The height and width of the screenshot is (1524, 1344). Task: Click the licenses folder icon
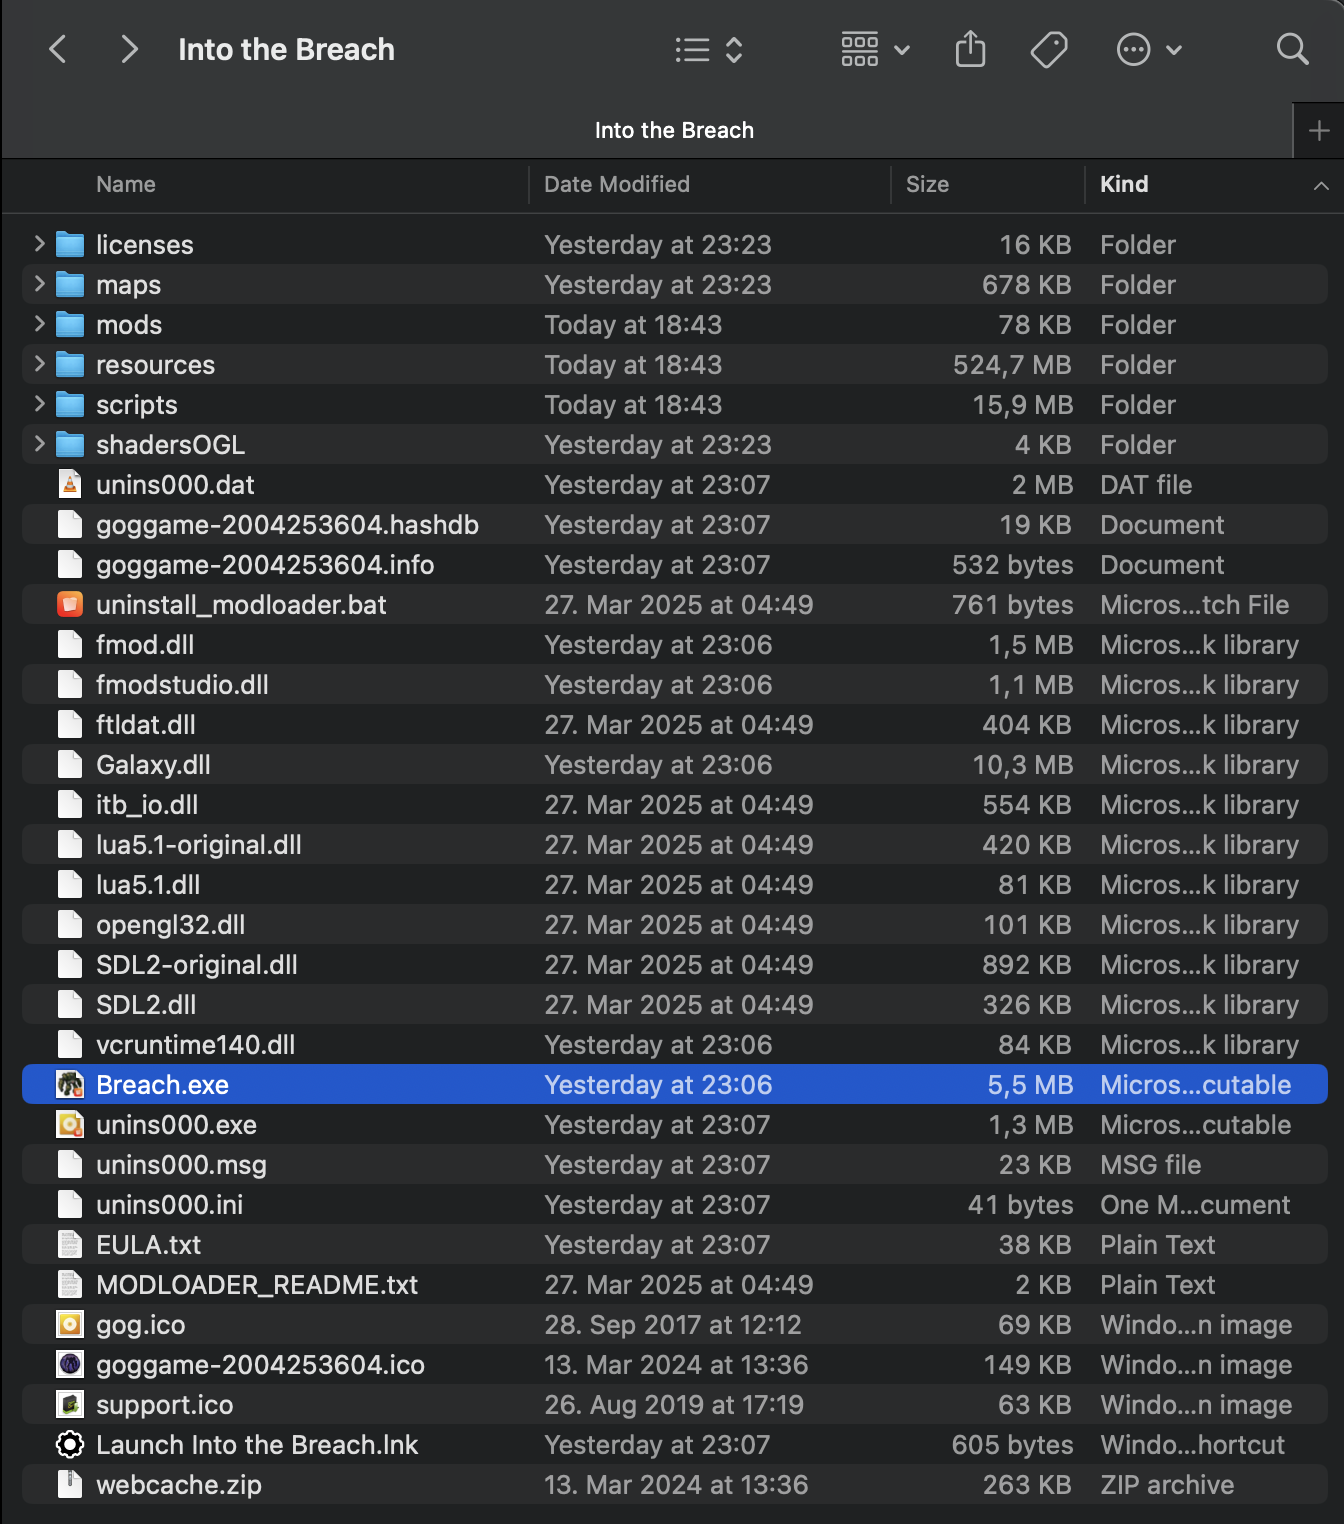pyautogui.click(x=70, y=244)
